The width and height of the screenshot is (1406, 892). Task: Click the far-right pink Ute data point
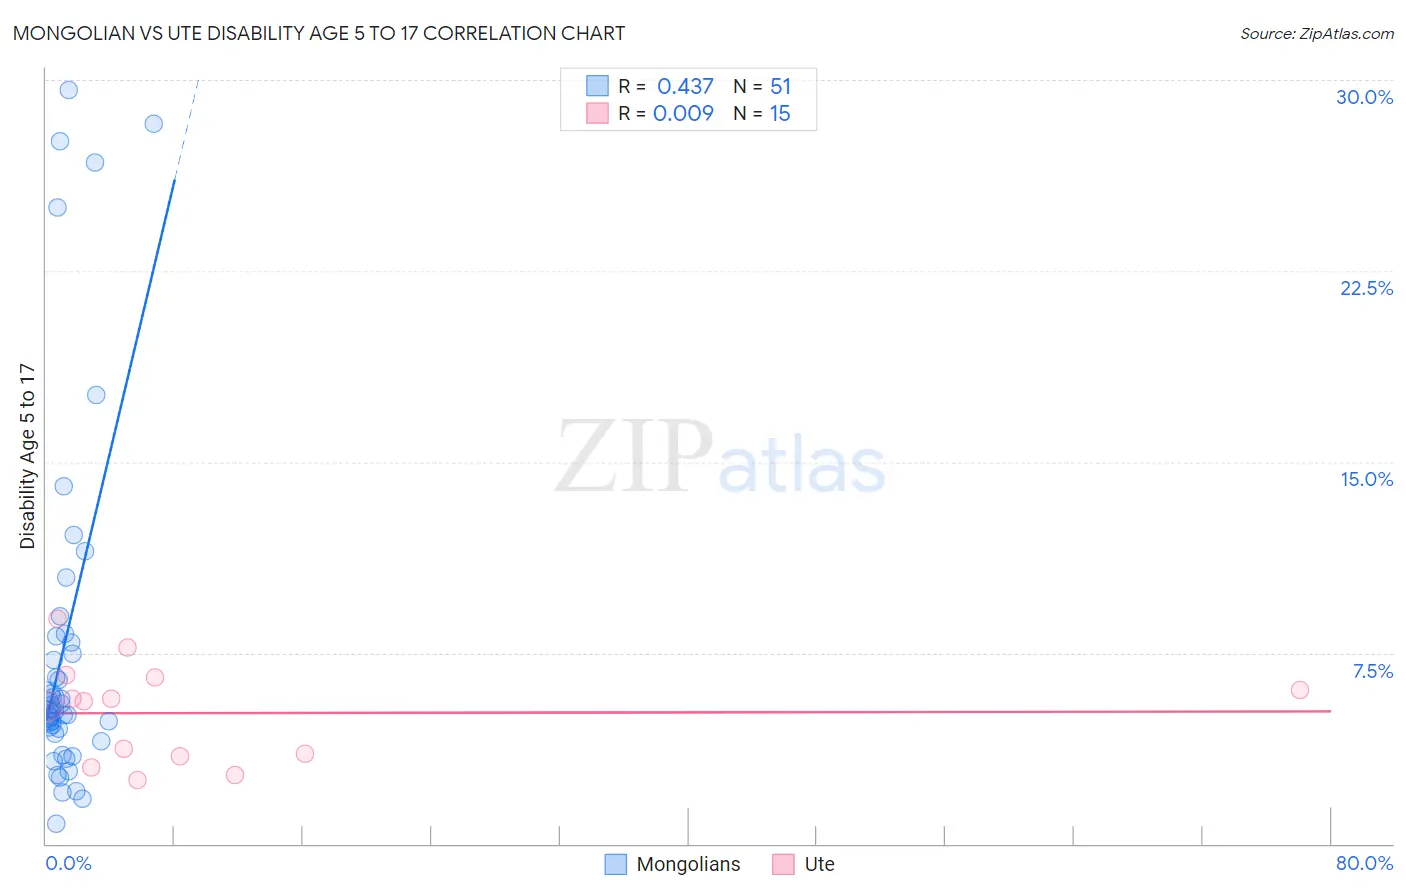click(1300, 690)
